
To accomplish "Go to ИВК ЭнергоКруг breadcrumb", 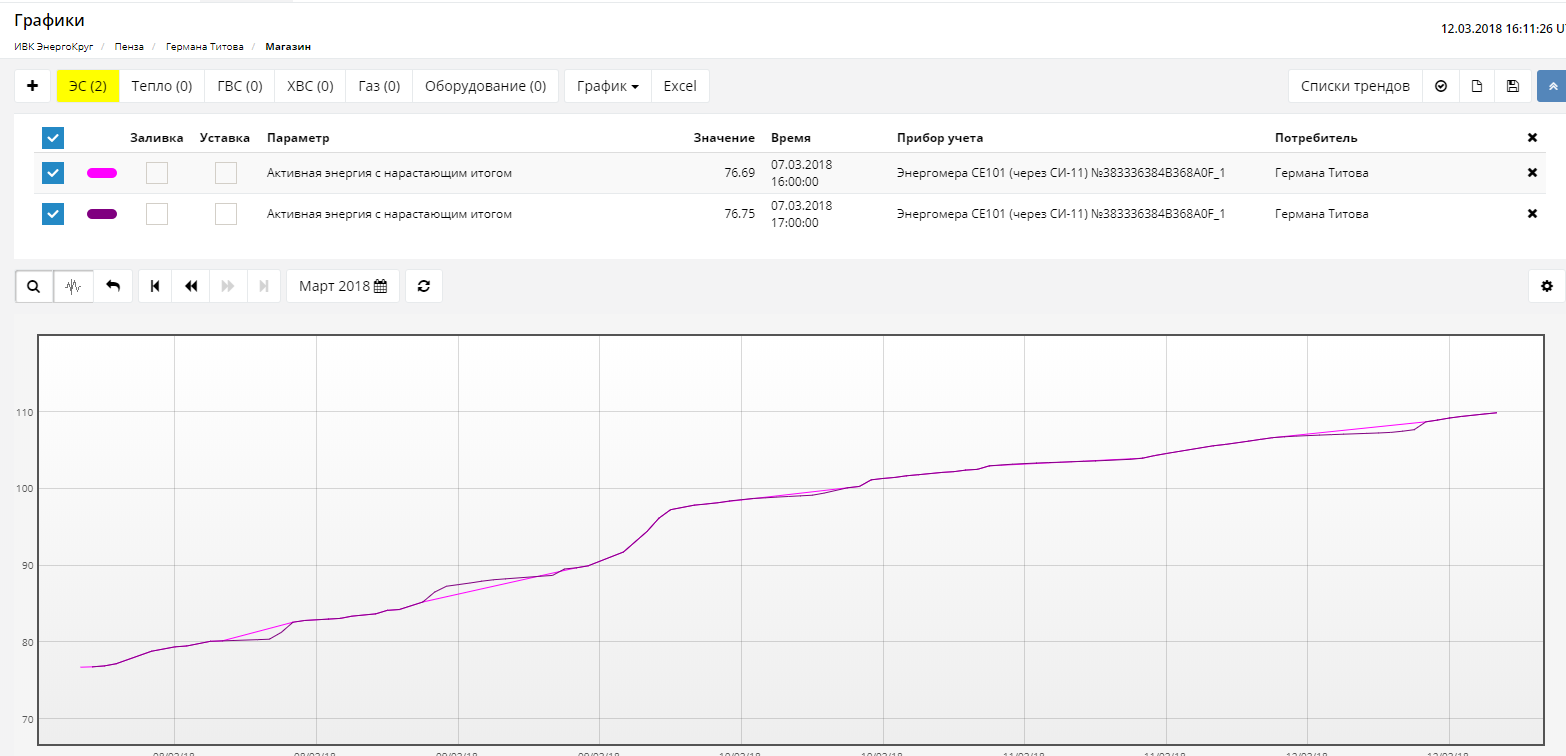I will [x=54, y=47].
